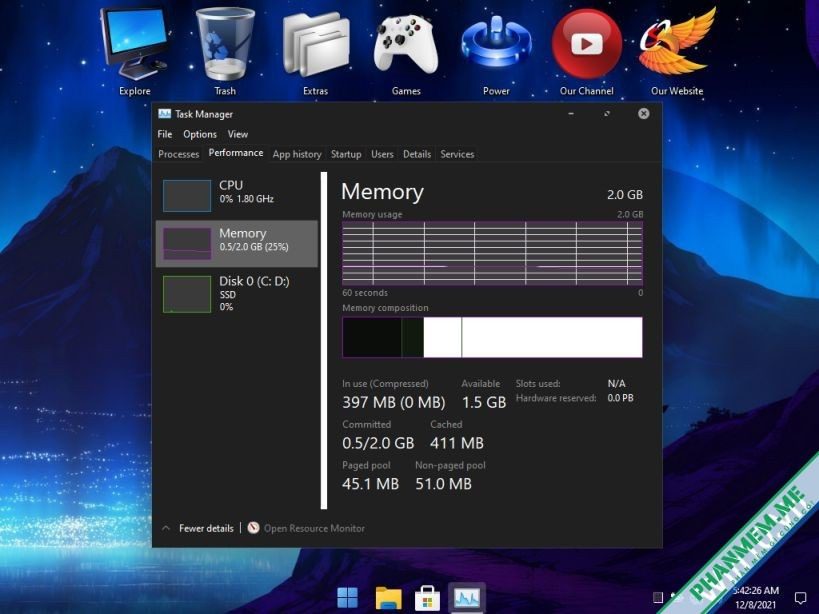Open the File menu
The image size is (819, 614).
click(165, 134)
